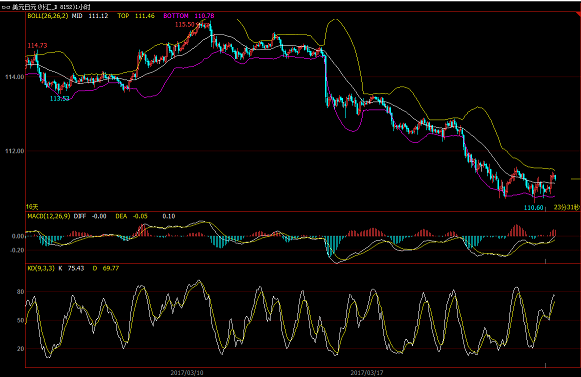Click the 16天 period label
The image size is (581, 377).
pyautogui.click(x=32, y=207)
